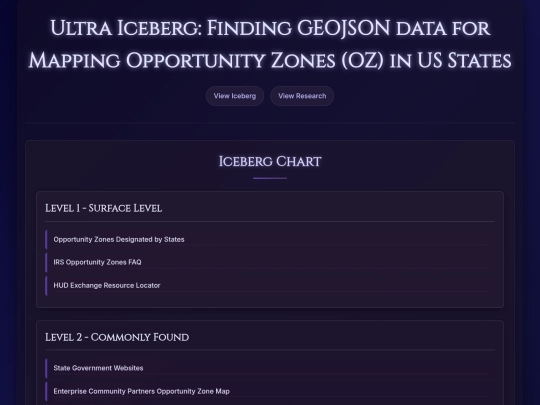Click purple bar beside Opportunity Zones Designated by States
Image resolution: width=540 pixels, height=405 pixels.
pos(46,240)
